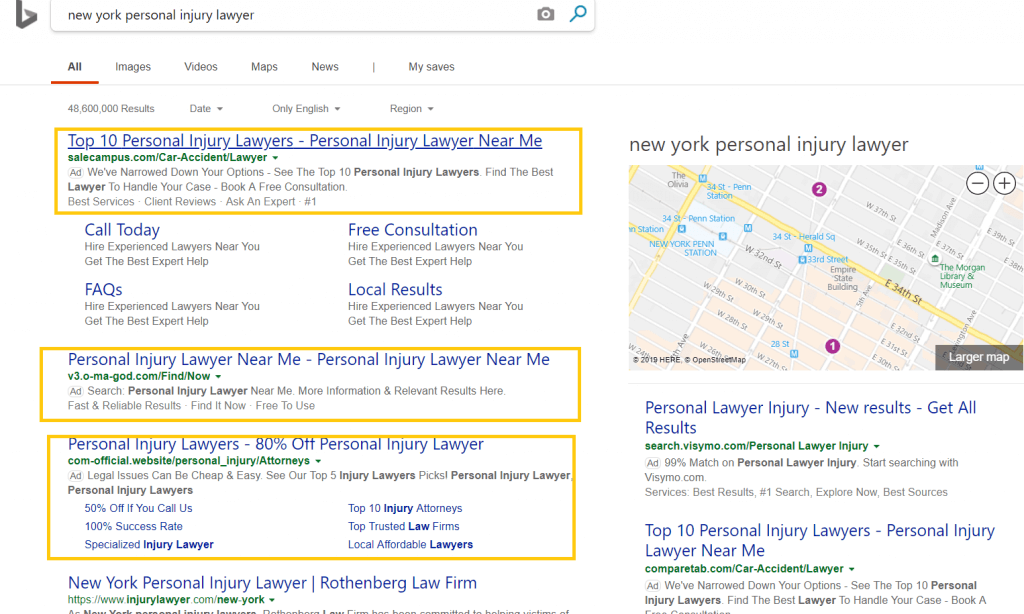Open Personal Injury Lawyer Near Me ad title

(309, 359)
